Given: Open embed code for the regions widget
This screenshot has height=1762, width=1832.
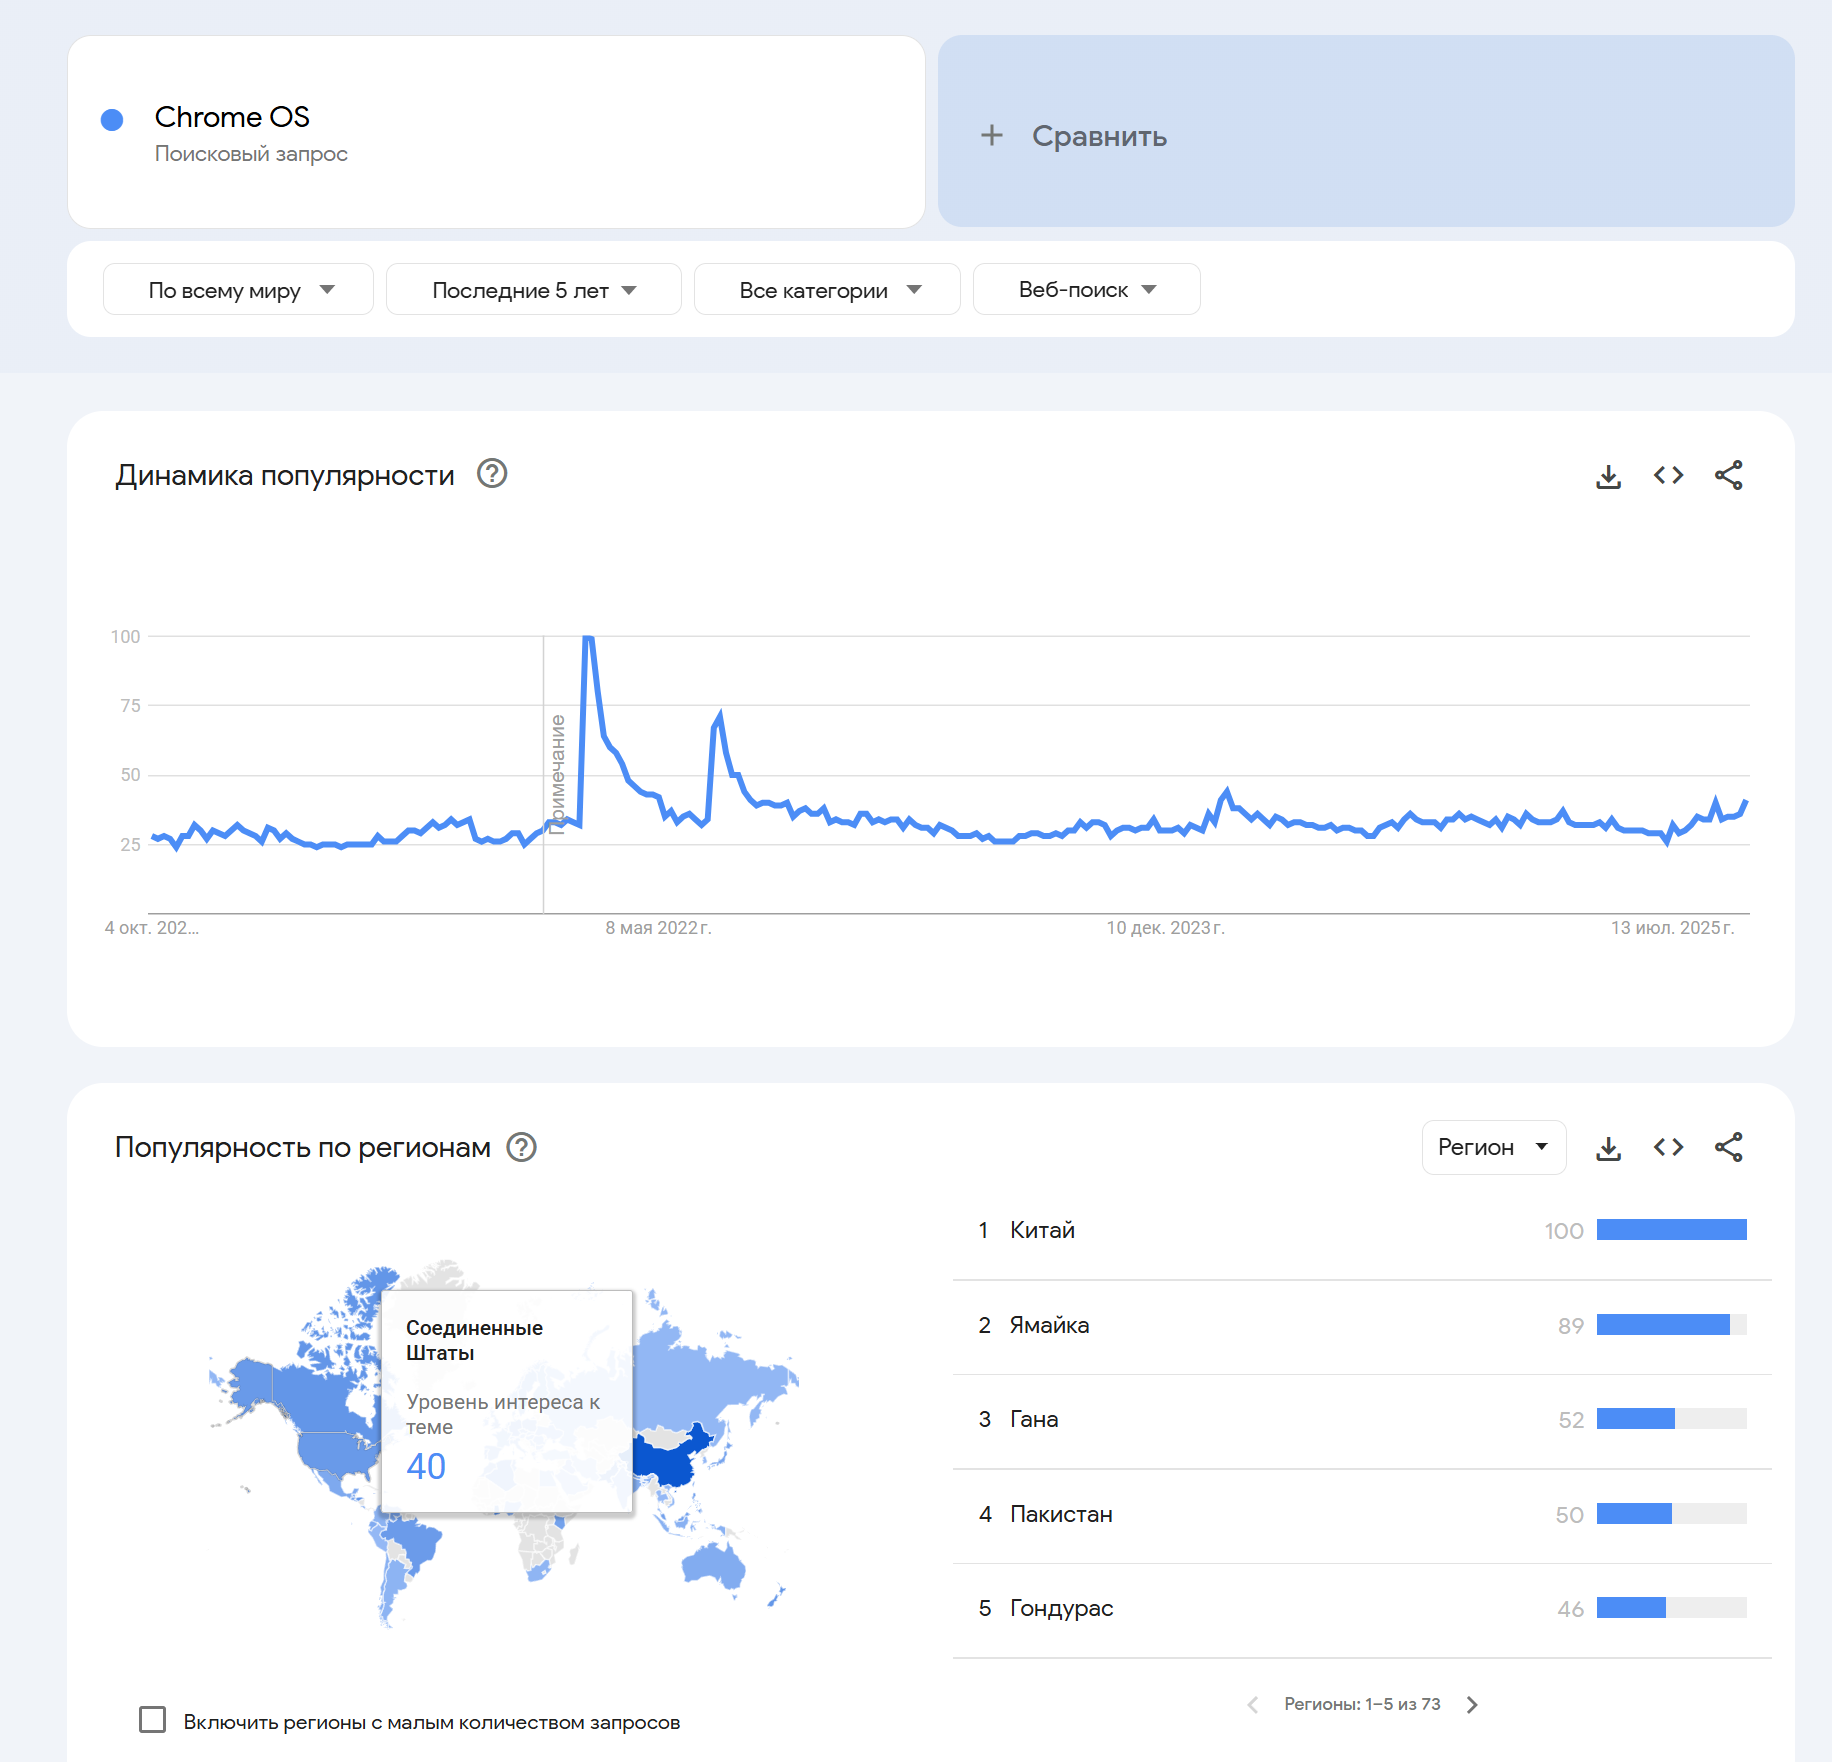Looking at the screenshot, I should tap(1668, 1148).
